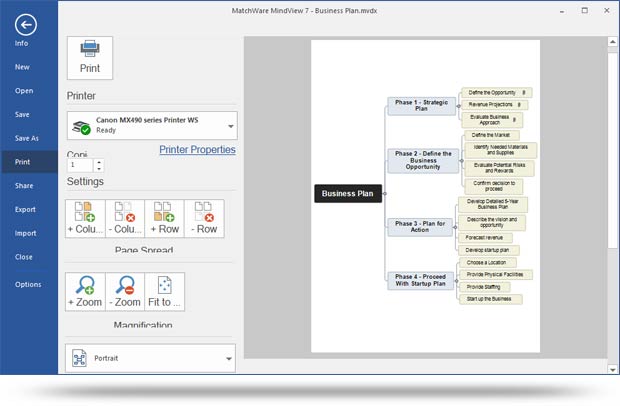Remove a row from the page spread

click(204, 219)
